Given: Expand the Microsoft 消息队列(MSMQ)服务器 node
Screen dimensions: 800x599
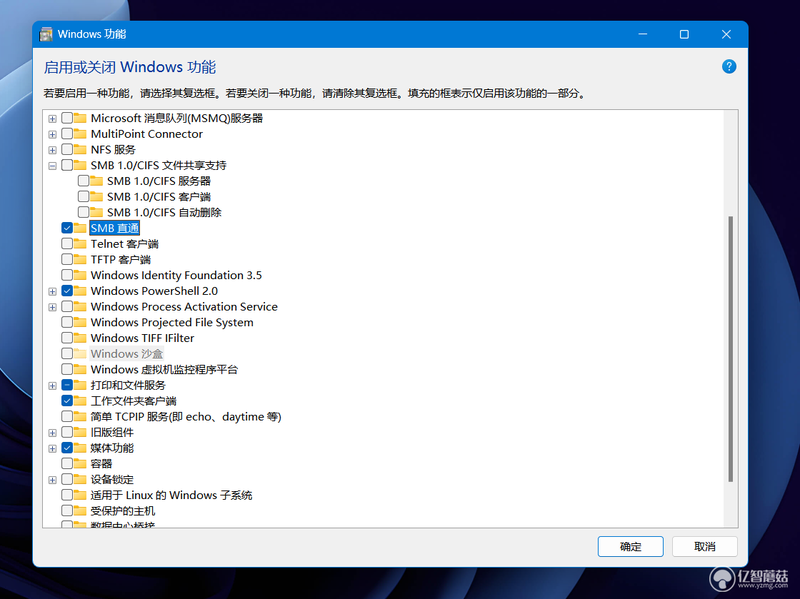Looking at the screenshot, I should 52,119.
